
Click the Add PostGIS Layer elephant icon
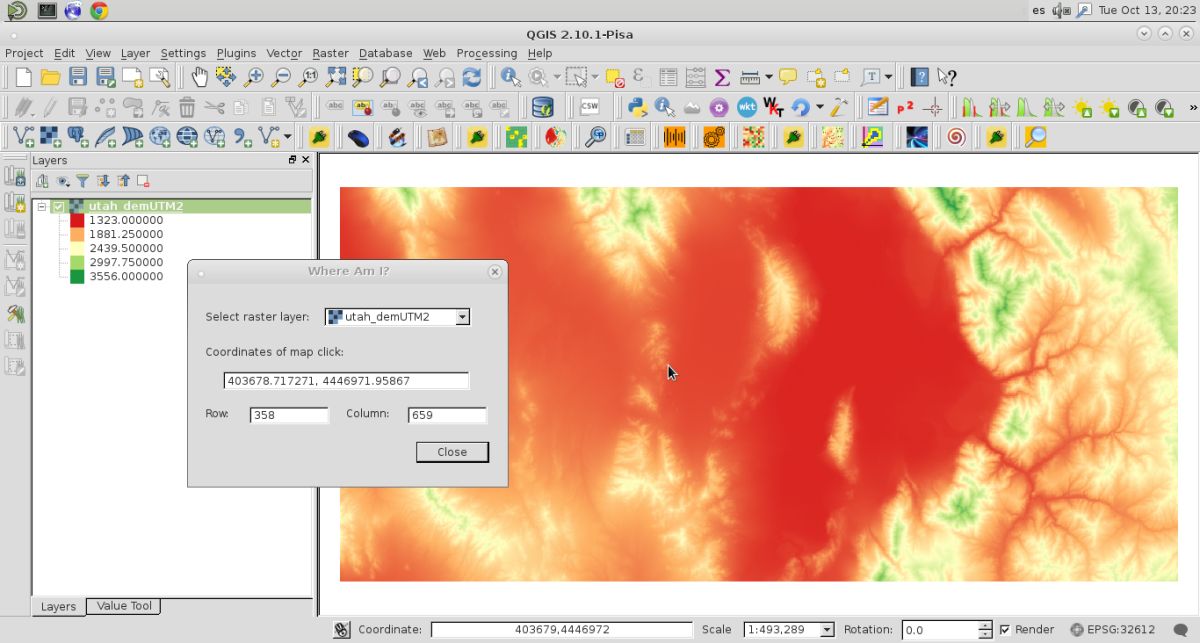77,137
